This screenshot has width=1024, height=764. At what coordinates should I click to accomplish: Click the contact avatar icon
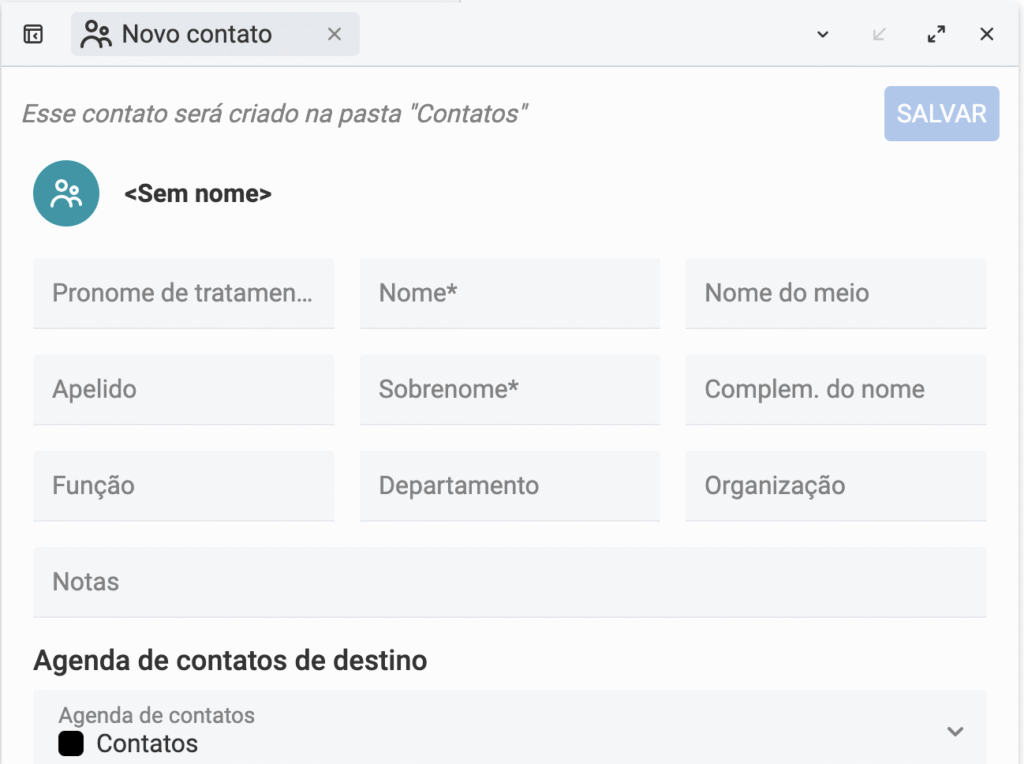coord(66,193)
